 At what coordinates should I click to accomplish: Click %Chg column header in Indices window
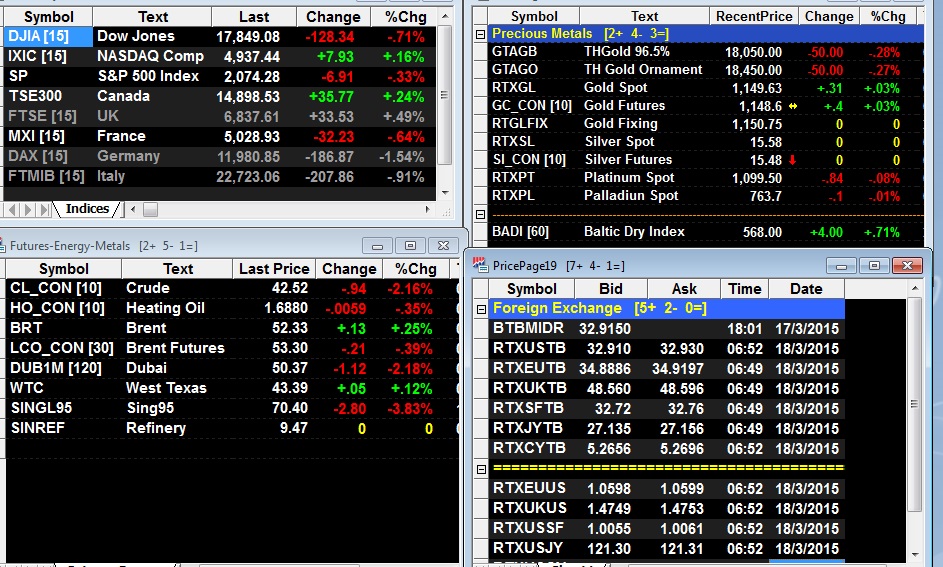coord(405,17)
